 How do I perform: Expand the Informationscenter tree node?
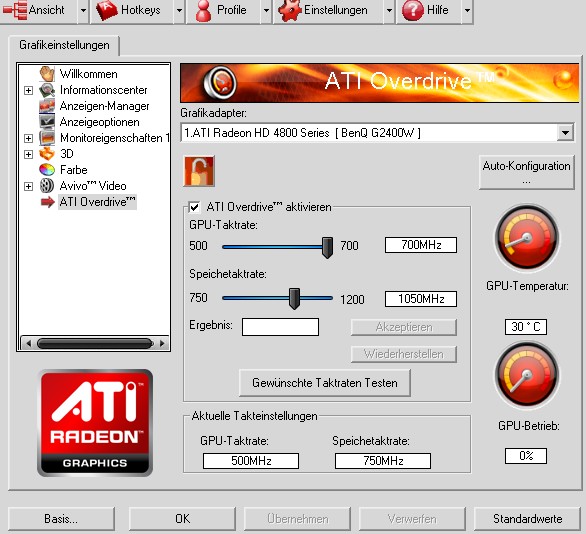[x=28, y=90]
